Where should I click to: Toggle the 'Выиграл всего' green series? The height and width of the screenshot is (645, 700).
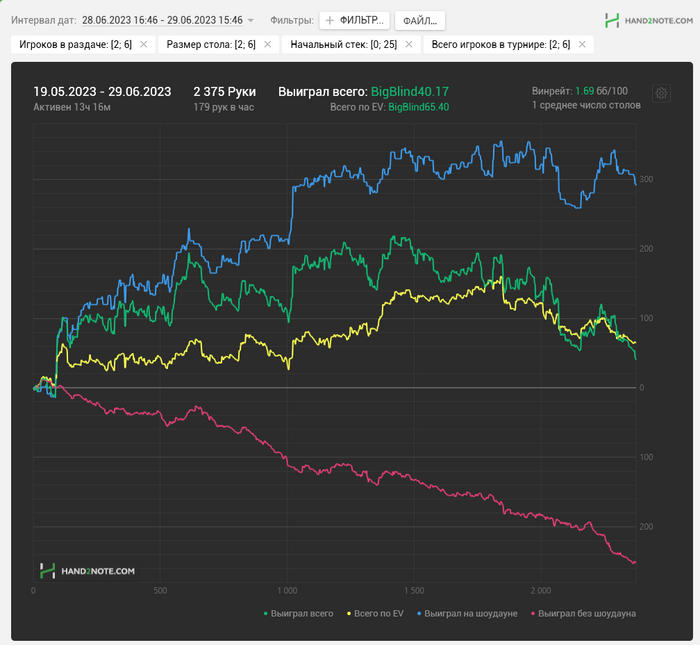coord(298,613)
